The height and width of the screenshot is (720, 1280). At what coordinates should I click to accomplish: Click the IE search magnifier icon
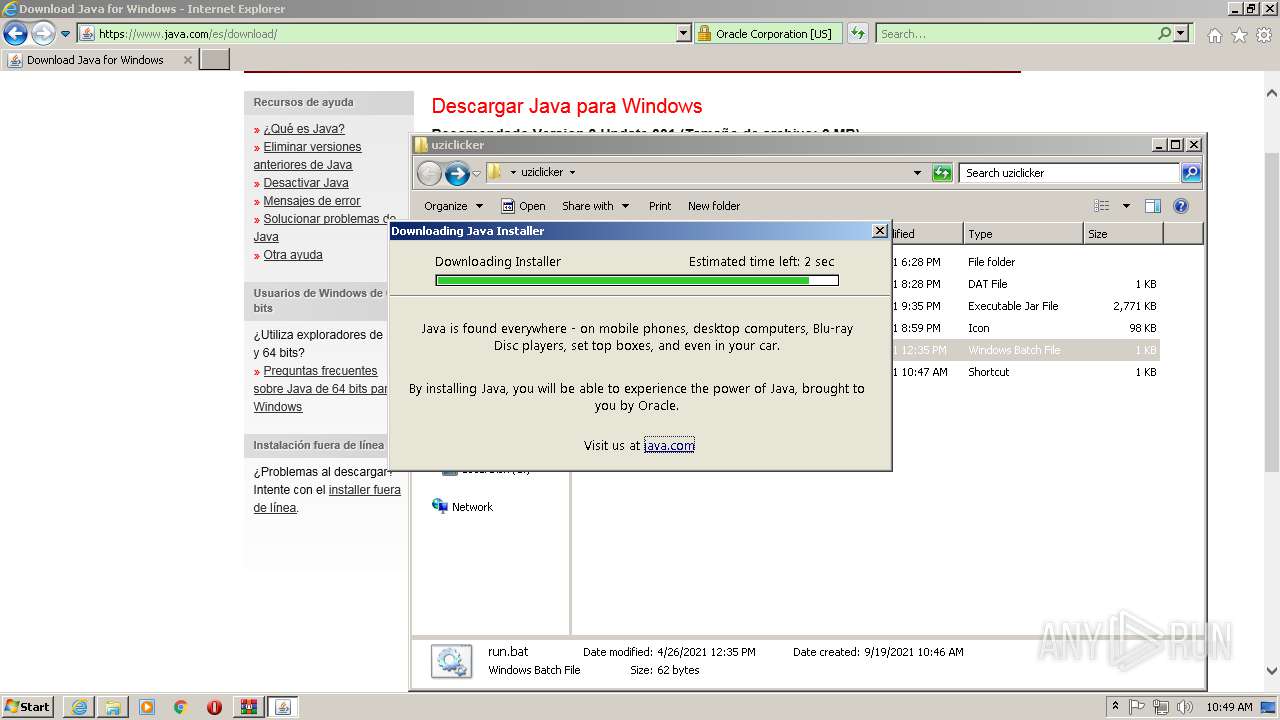[1164, 34]
